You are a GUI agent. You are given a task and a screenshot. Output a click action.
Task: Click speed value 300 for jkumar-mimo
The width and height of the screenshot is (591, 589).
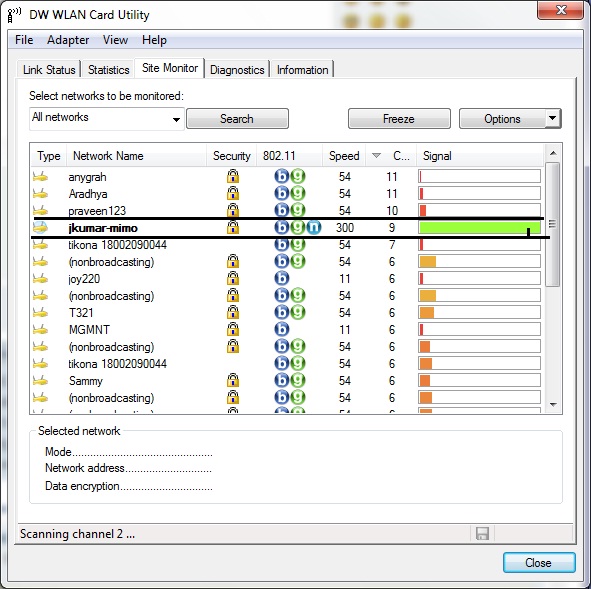click(345, 228)
